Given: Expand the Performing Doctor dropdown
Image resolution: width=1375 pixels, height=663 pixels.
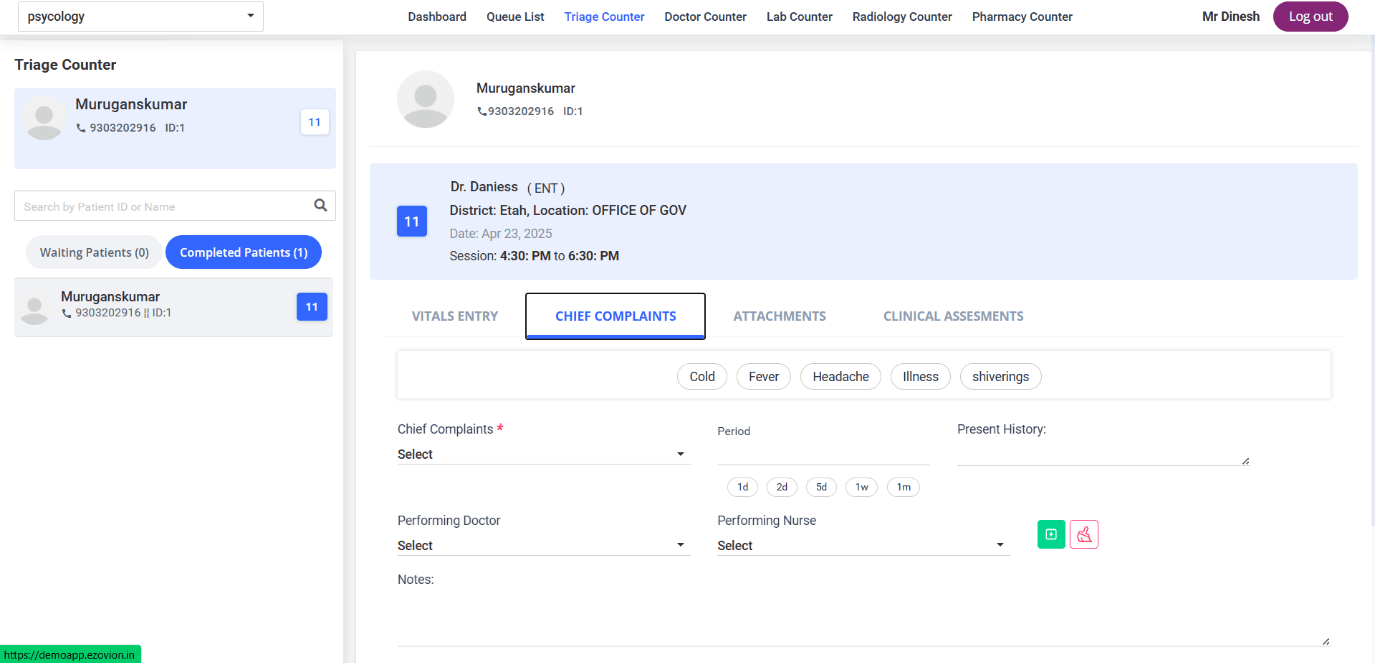Looking at the screenshot, I should pos(543,546).
